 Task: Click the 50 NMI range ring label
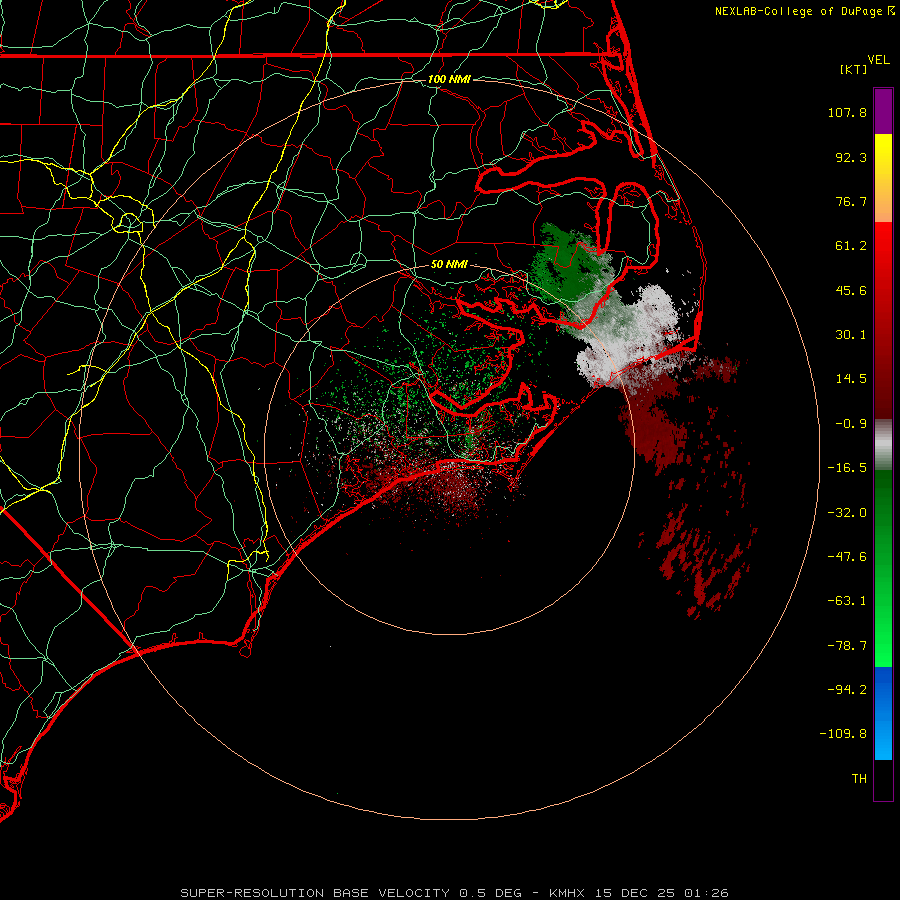[449, 264]
